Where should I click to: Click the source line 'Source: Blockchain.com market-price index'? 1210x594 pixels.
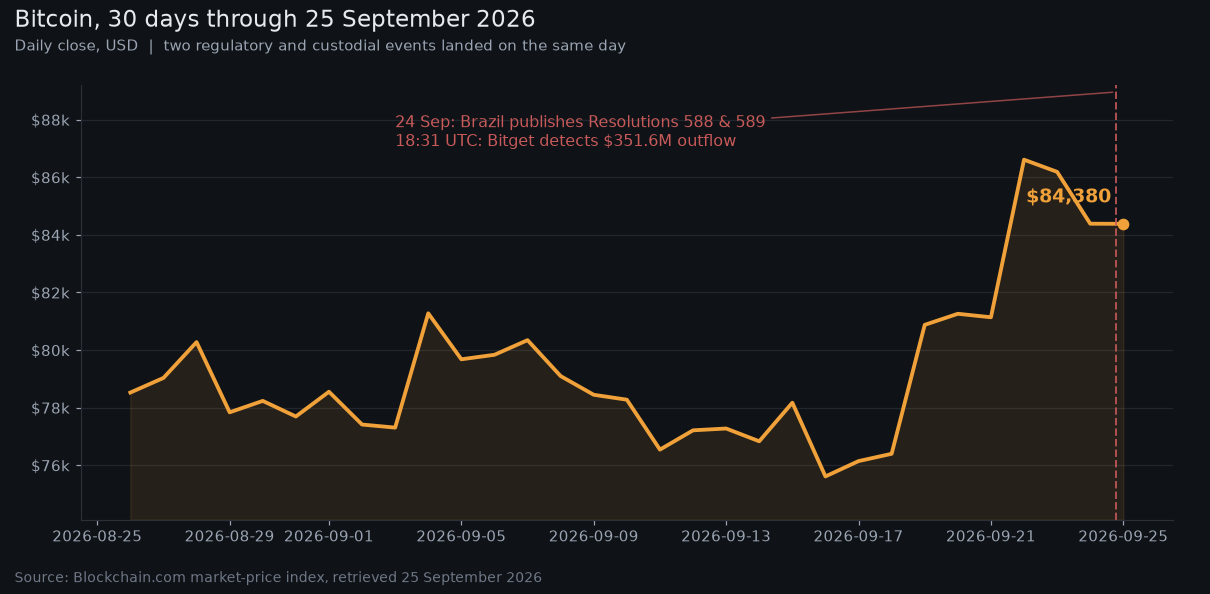pos(278,578)
